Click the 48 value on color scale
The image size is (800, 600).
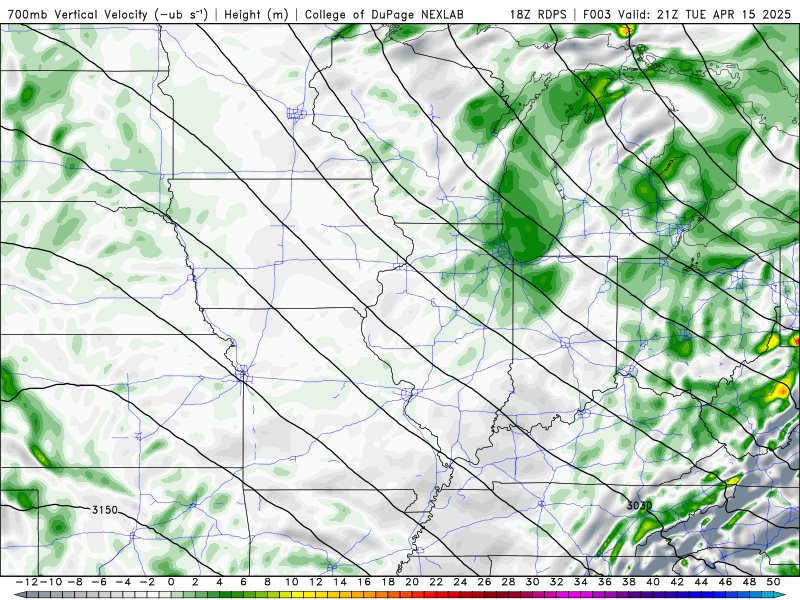(x=749, y=582)
